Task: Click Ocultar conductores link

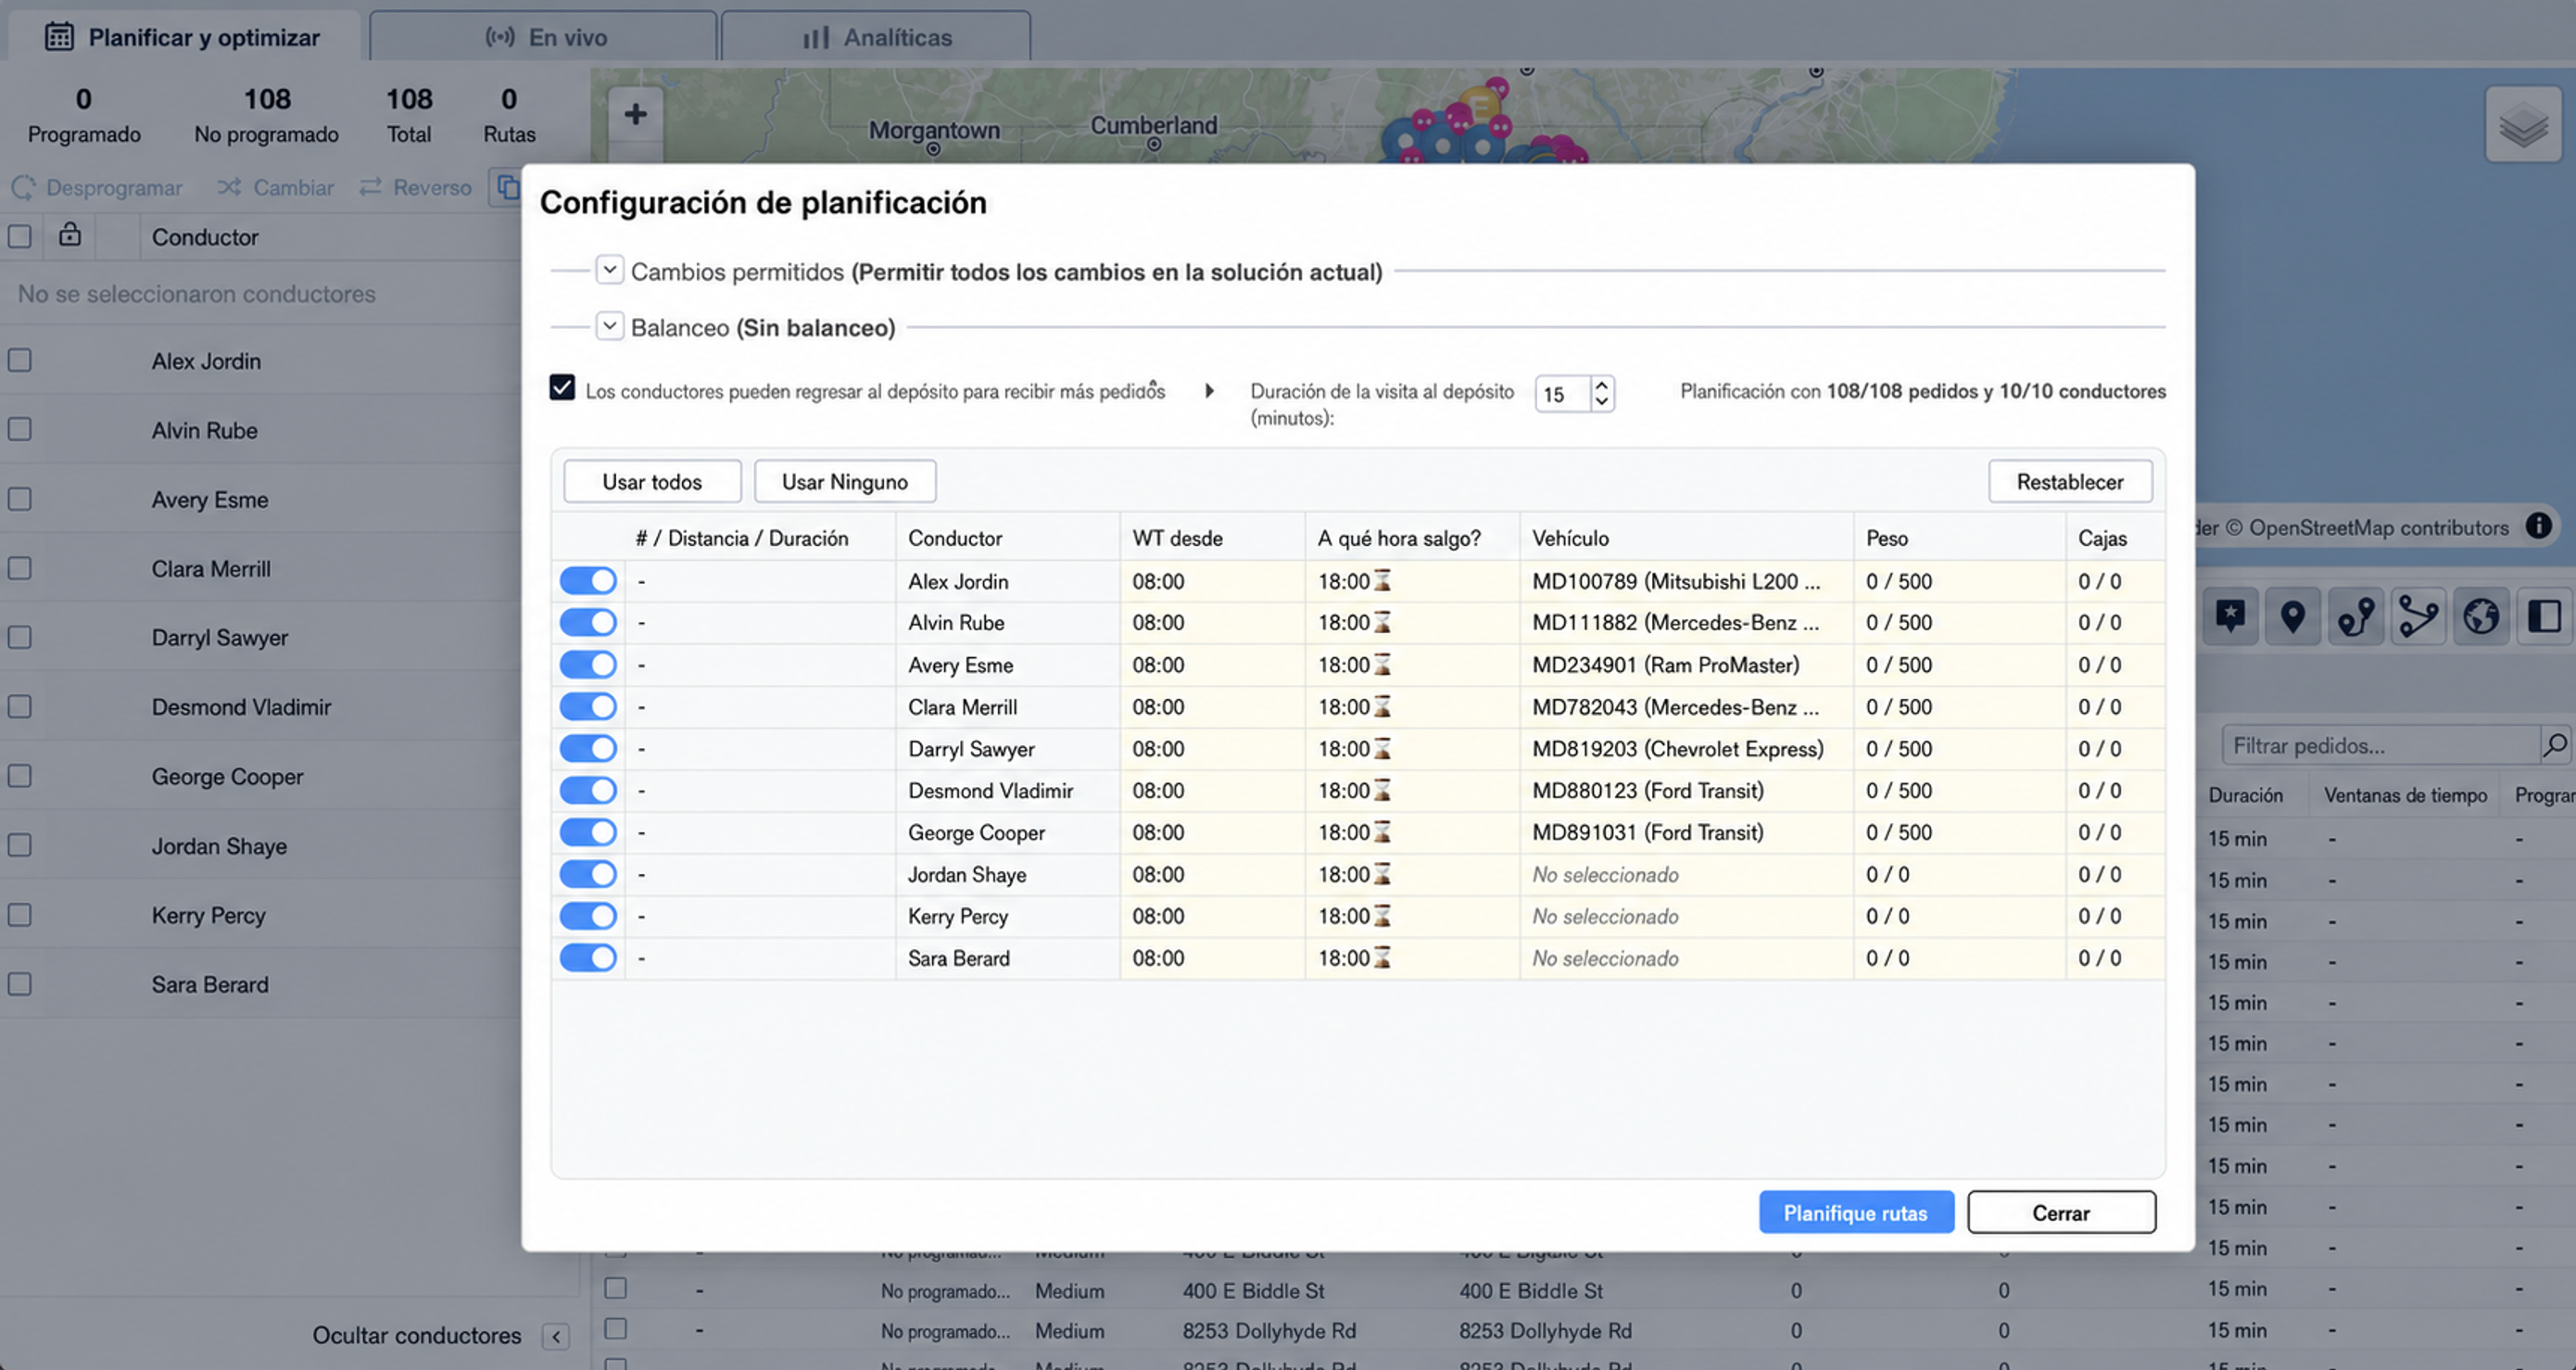Action: 416,1336
